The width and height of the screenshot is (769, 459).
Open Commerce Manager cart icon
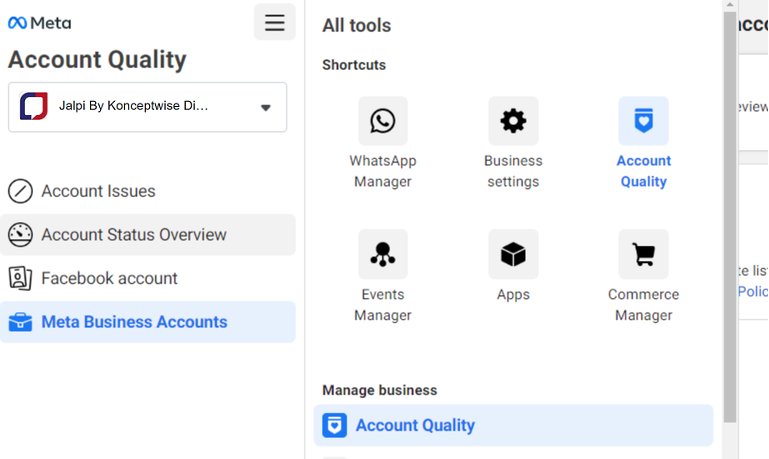click(x=644, y=255)
